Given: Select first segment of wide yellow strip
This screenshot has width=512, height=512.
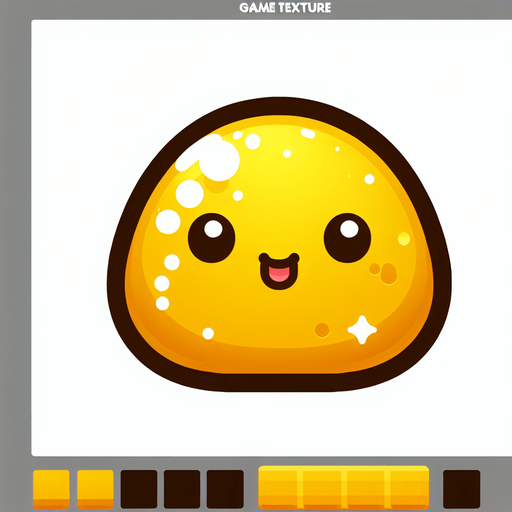Looking at the screenshot, I should [x=279, y=488].
